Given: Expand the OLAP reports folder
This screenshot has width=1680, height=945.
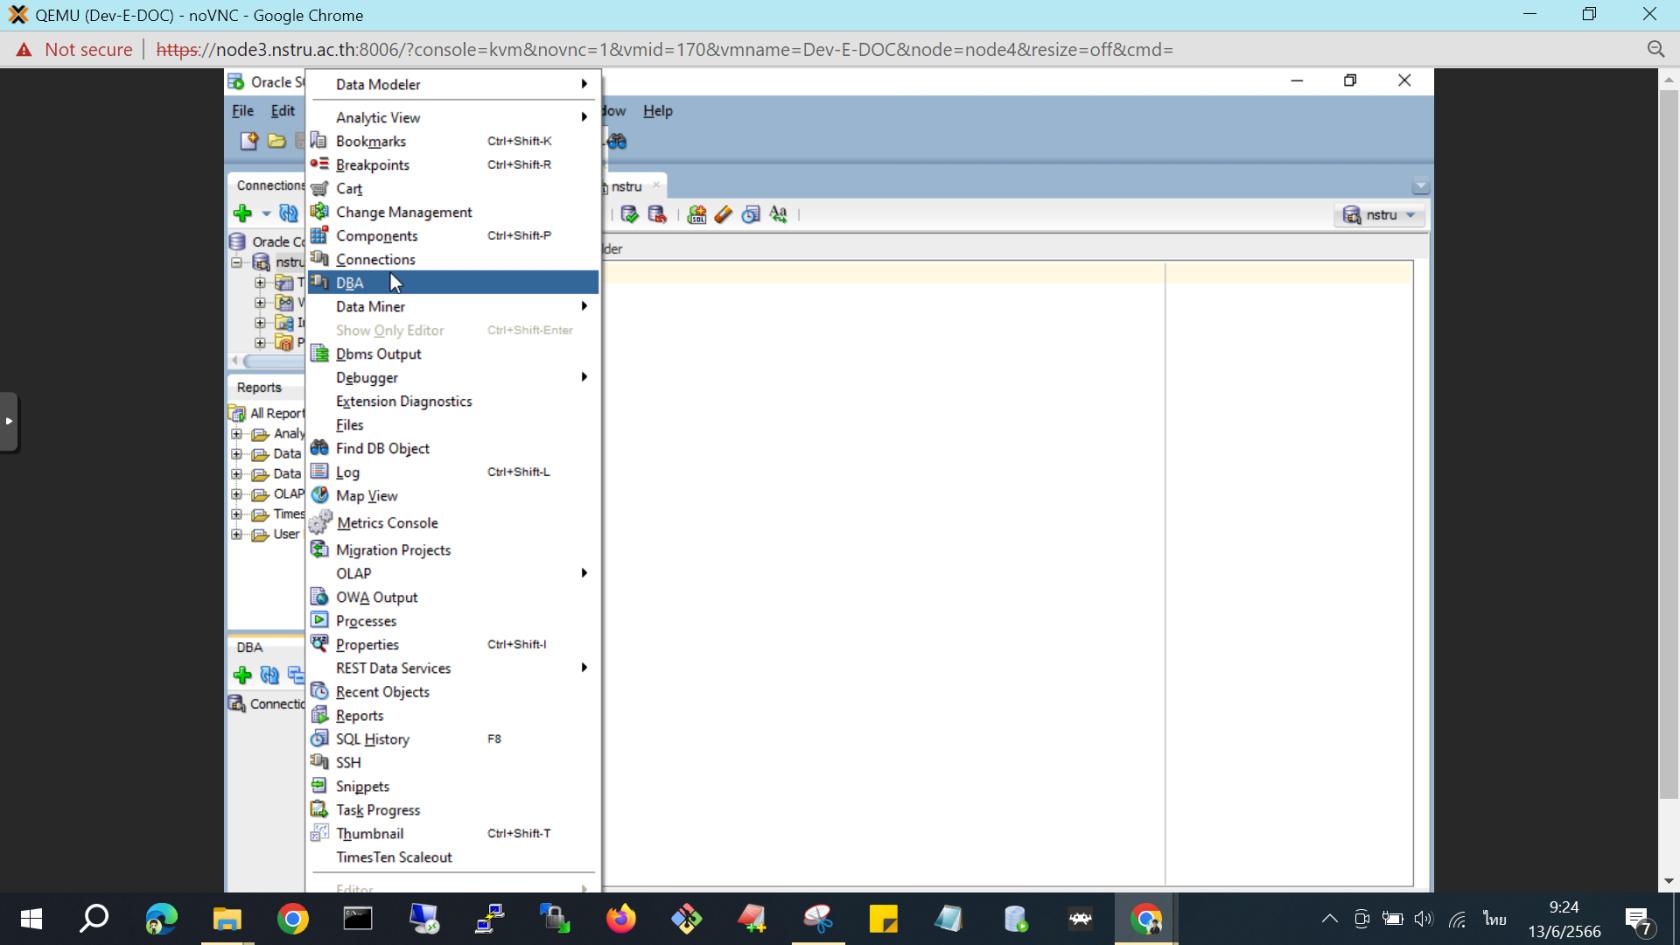Looking at the screenshot, I should [237, 494].
